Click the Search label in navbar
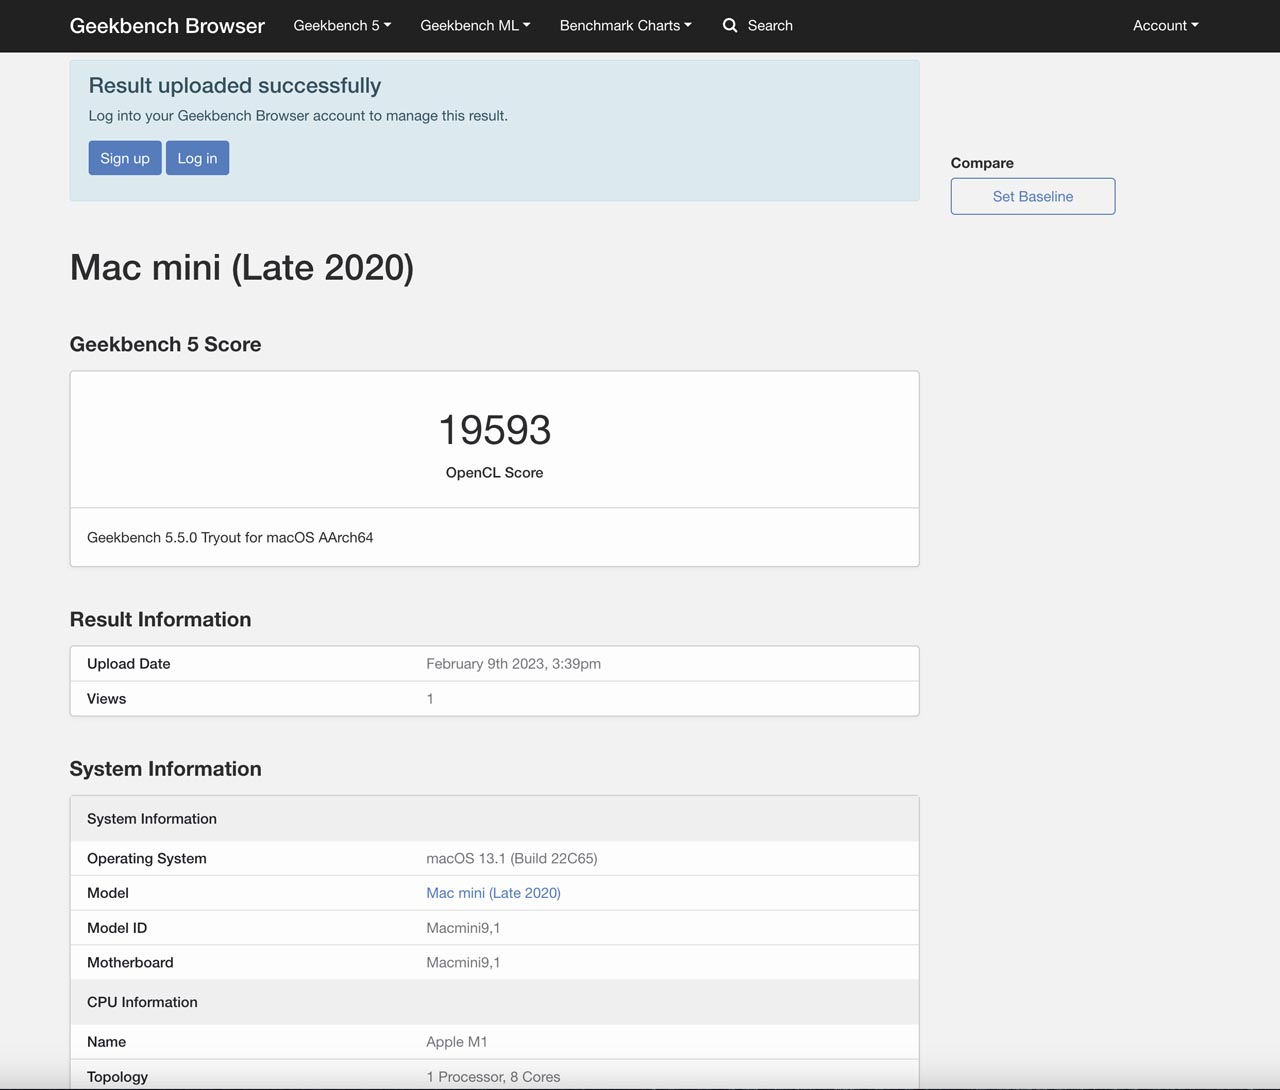The image size is (1280, 1090). click(x=770, y=25)
